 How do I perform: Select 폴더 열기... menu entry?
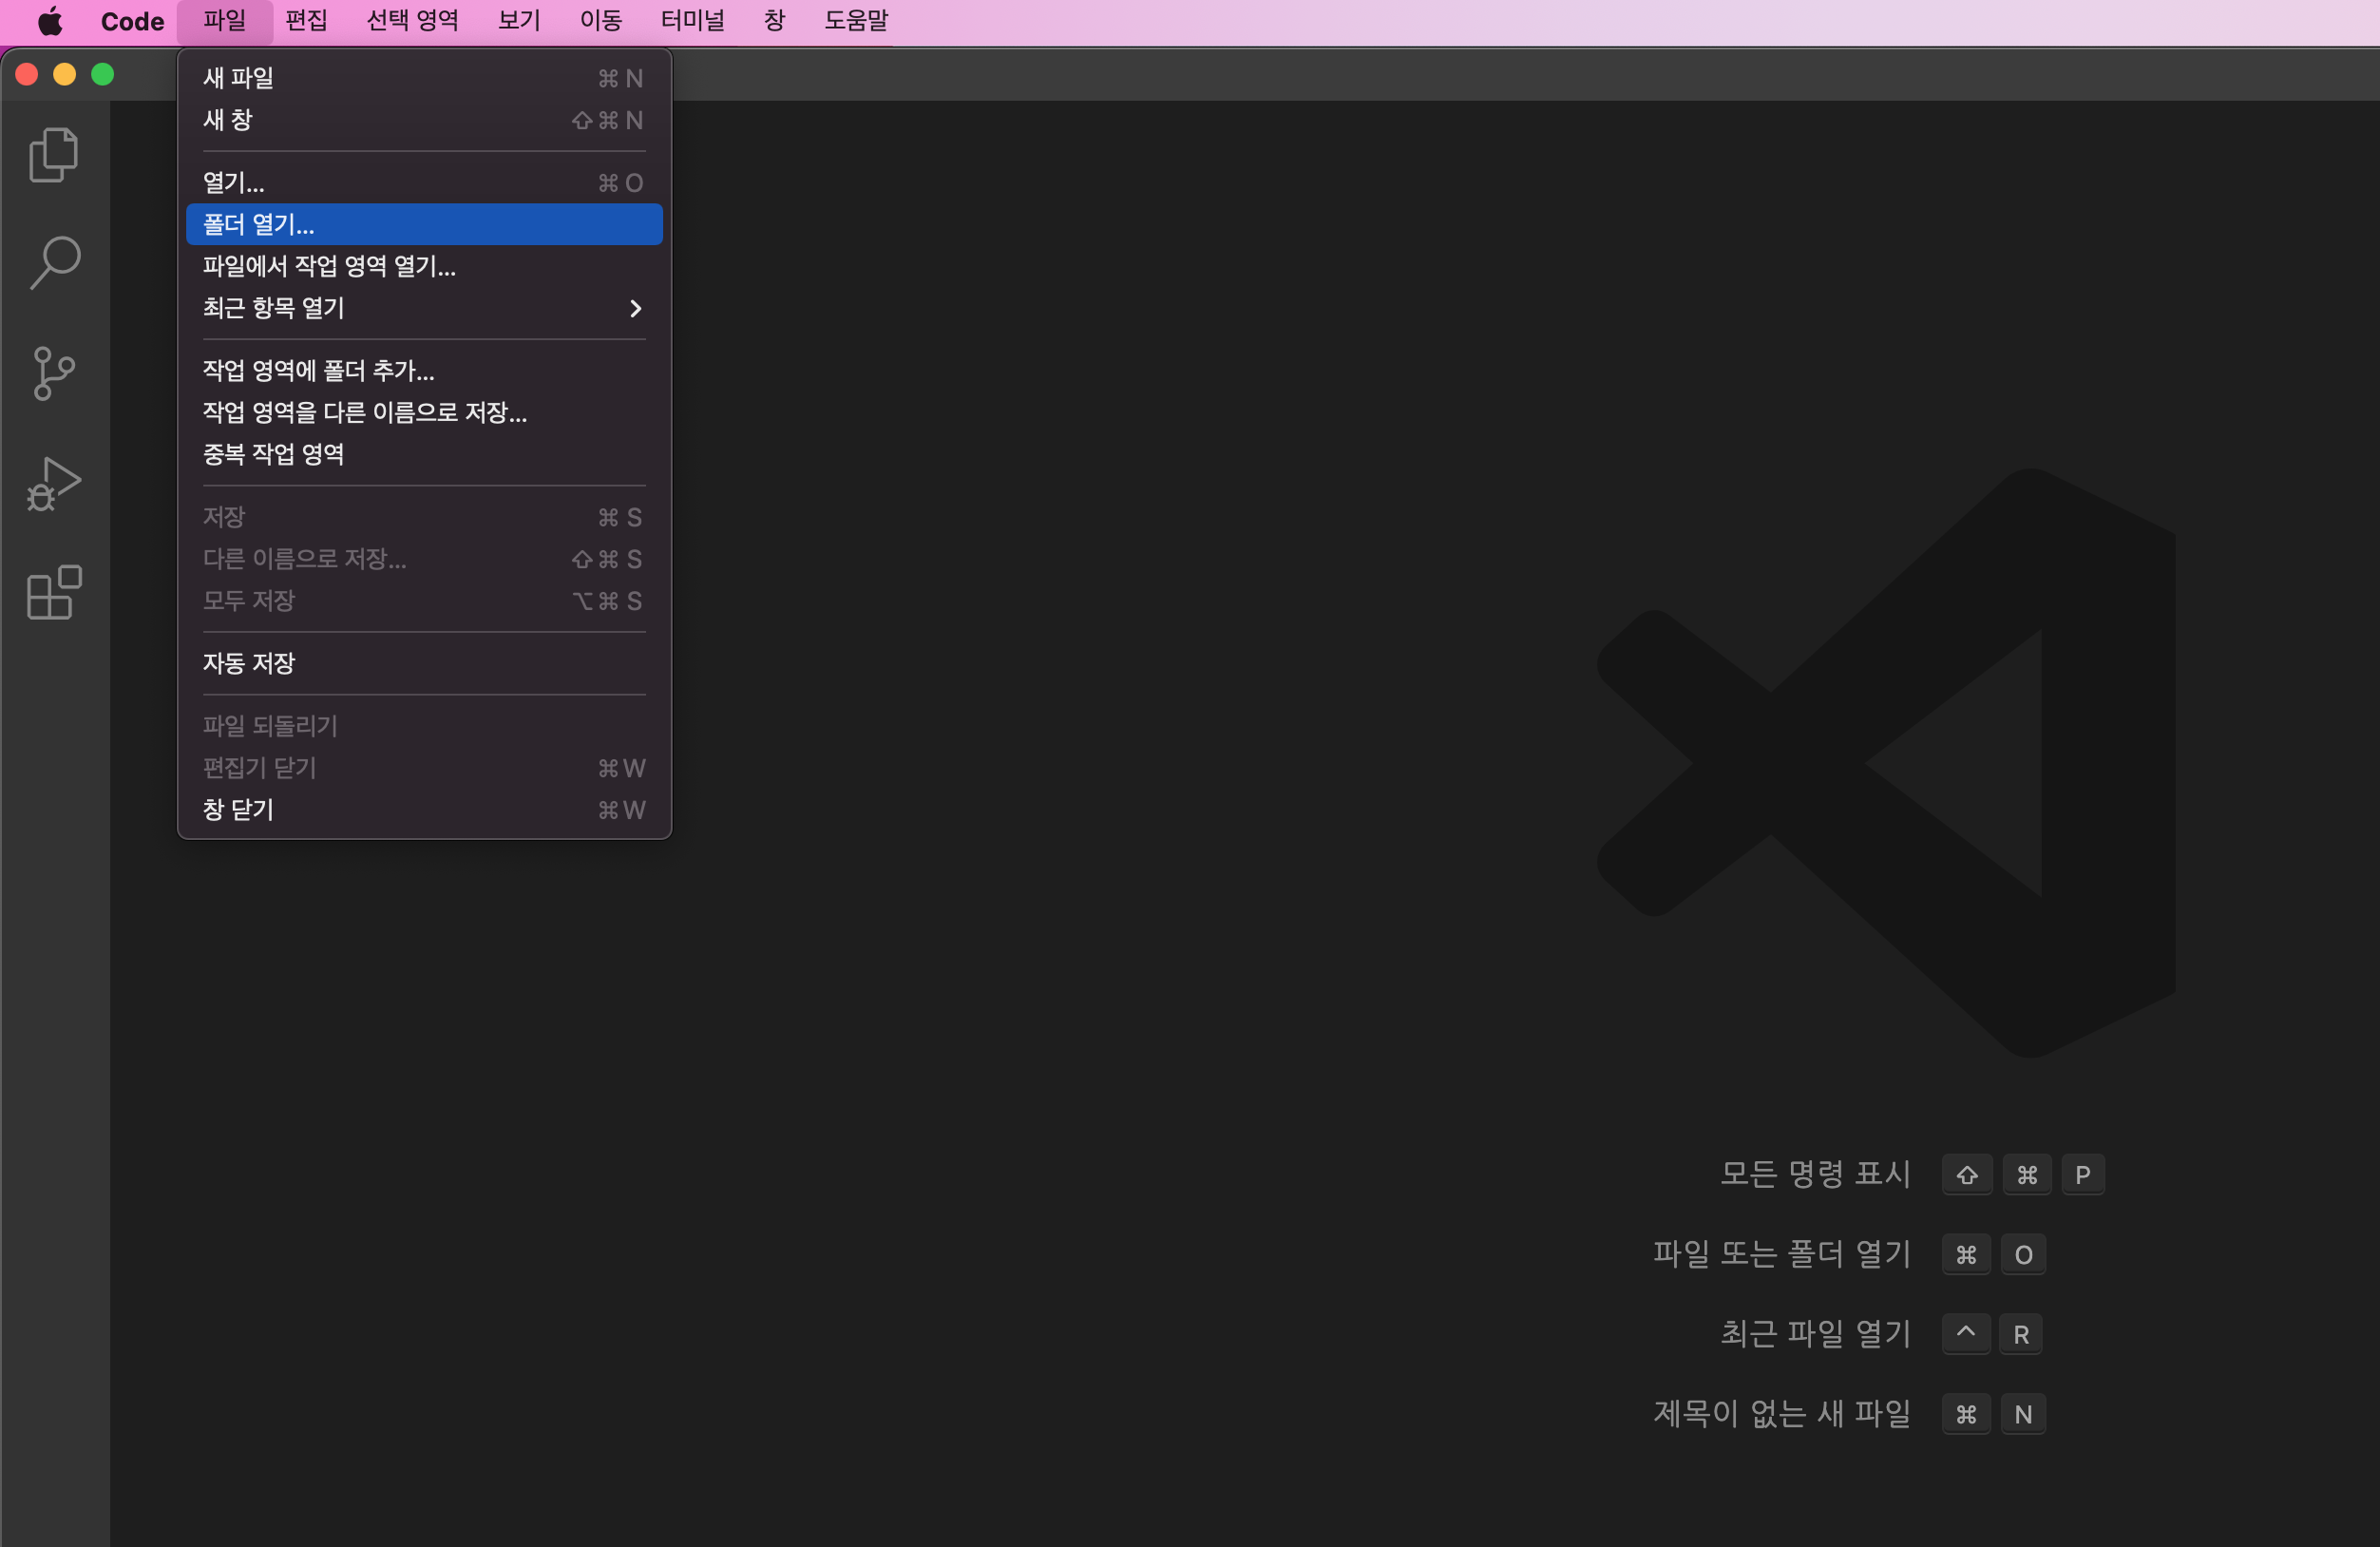(259, 224)
